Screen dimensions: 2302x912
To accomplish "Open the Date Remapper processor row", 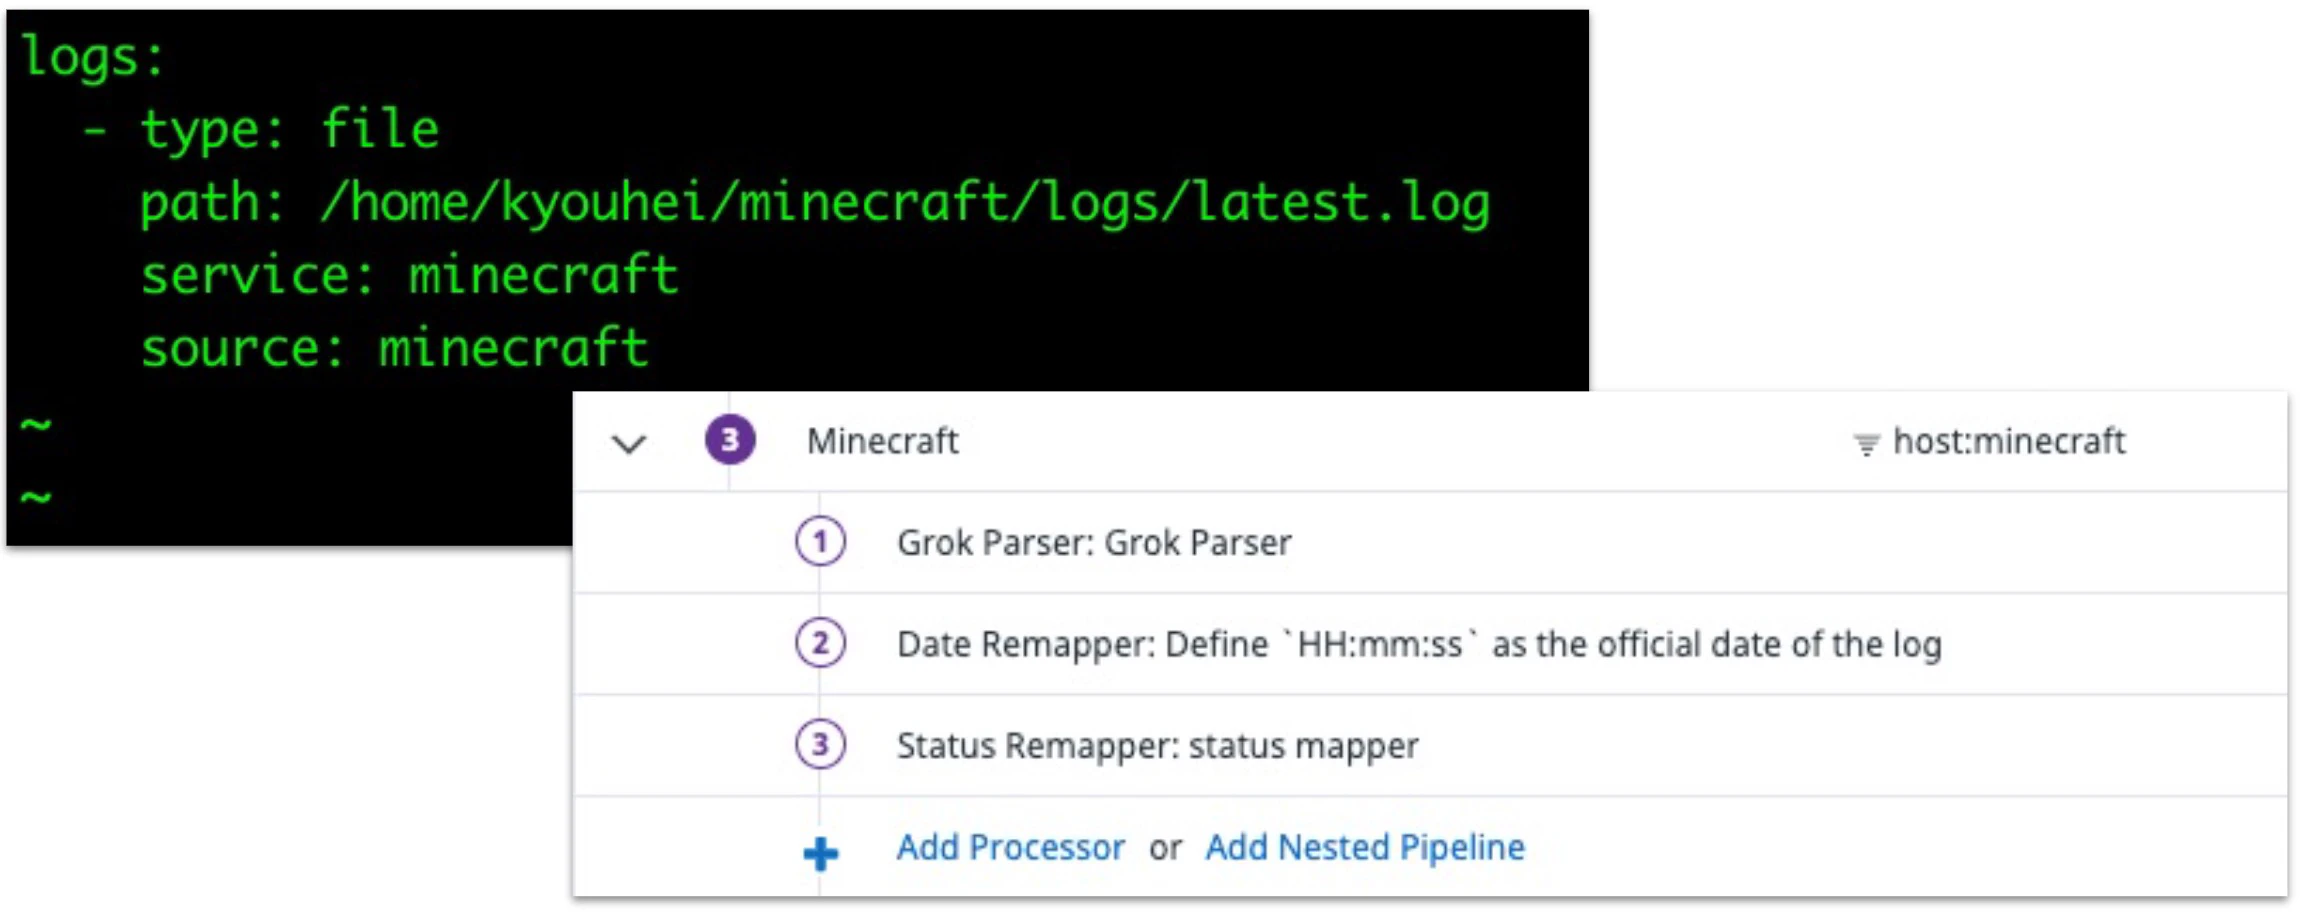I will [1430, 644].
